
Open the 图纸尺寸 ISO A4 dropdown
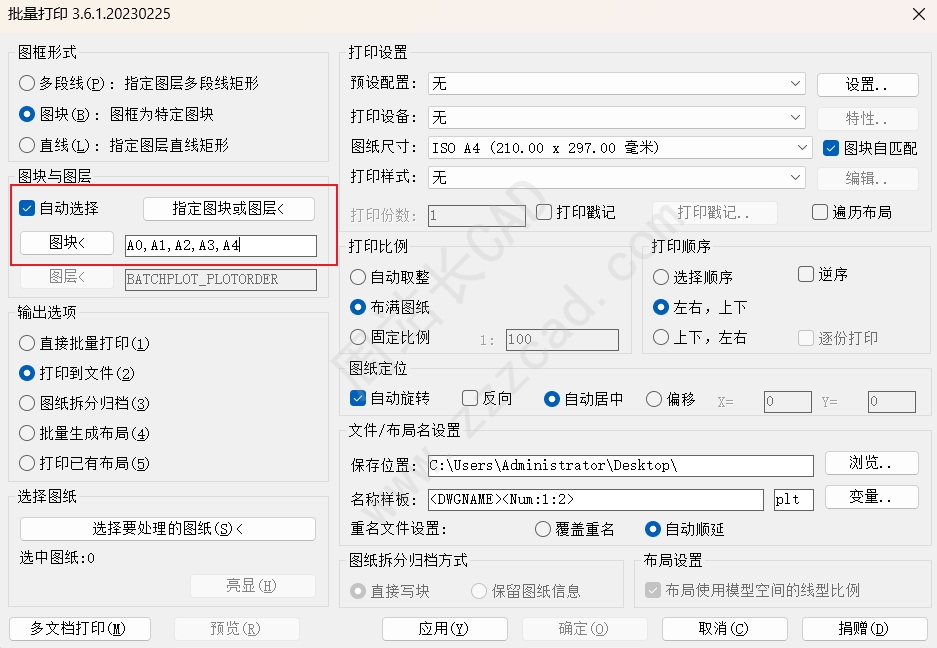point(620,148)
